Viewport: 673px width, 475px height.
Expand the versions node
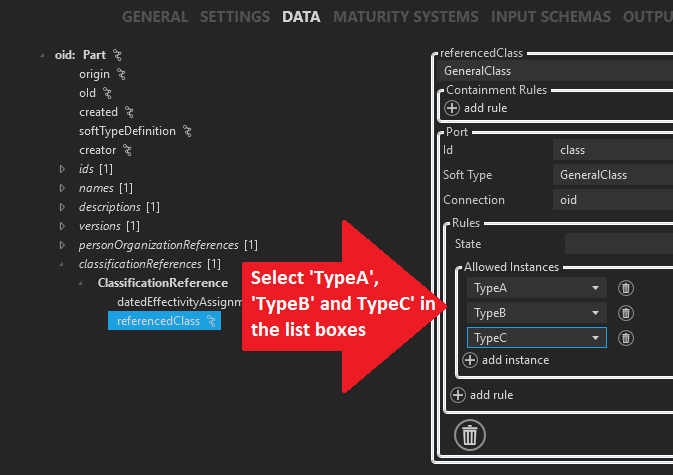pyautogui.click(x=62, y=226)
